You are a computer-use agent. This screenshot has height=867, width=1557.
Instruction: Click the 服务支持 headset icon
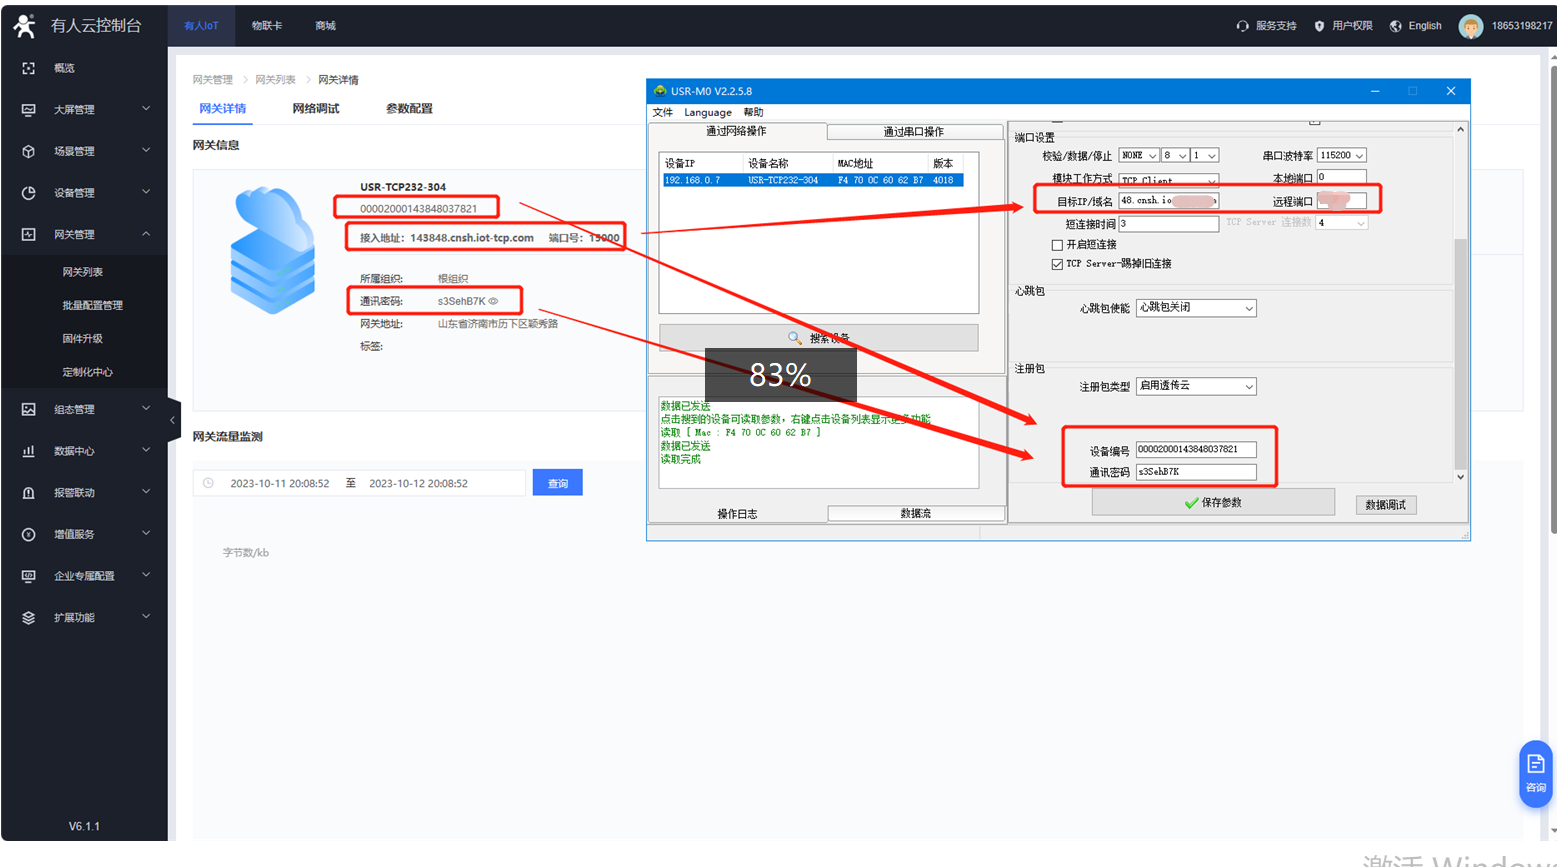pyautogui.click(x=1242, y=26)
